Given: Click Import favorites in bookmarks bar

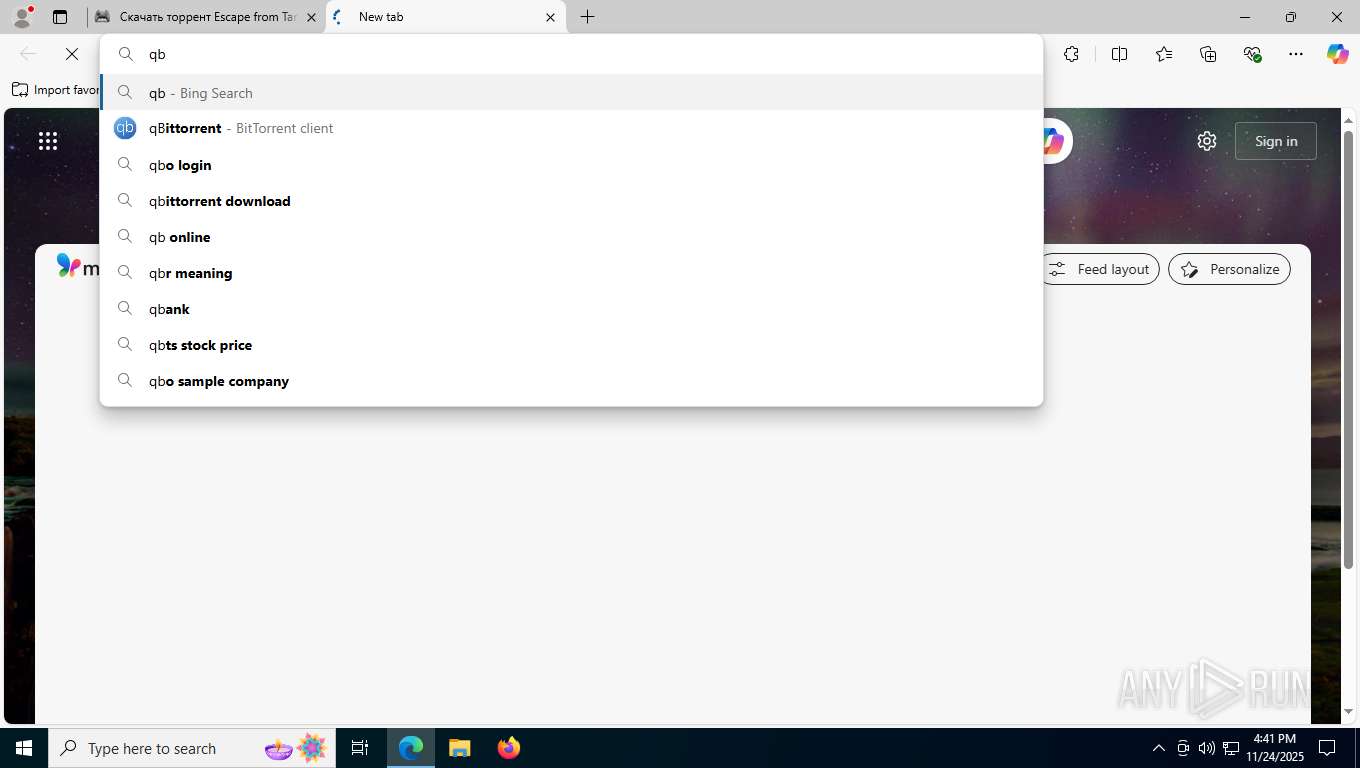Looking at the screenshot, I should point(56,90).
